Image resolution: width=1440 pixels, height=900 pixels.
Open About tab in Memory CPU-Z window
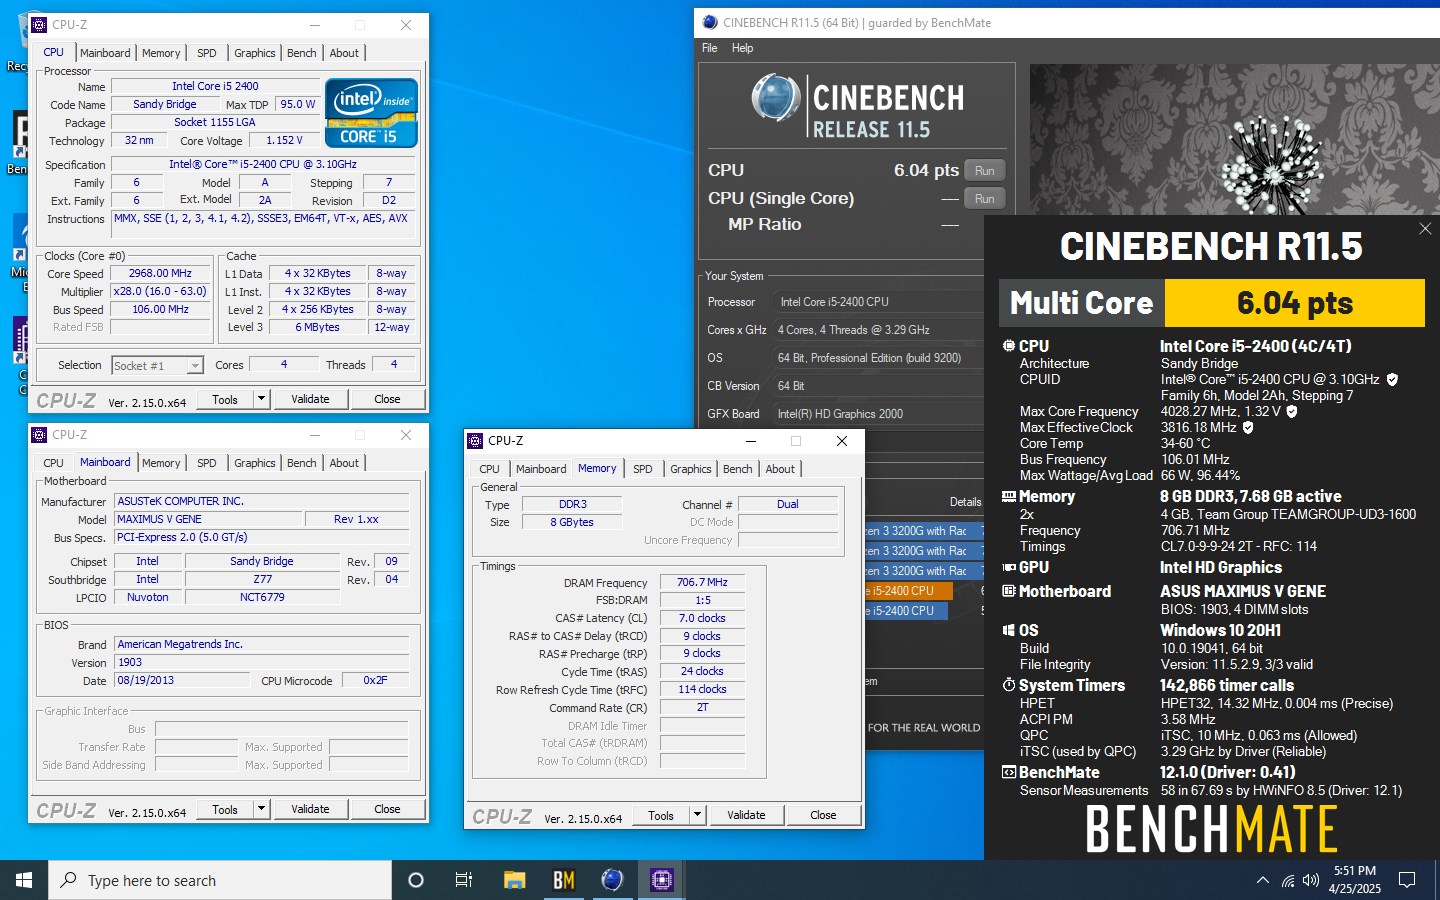coord(780,469)
